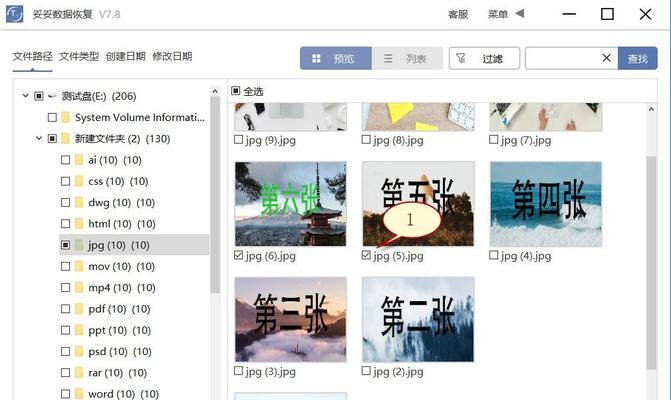Click folder icon of mp4 (10)
Image resolution: width=671 pixels, height=400 pixels.
(79, 287)
